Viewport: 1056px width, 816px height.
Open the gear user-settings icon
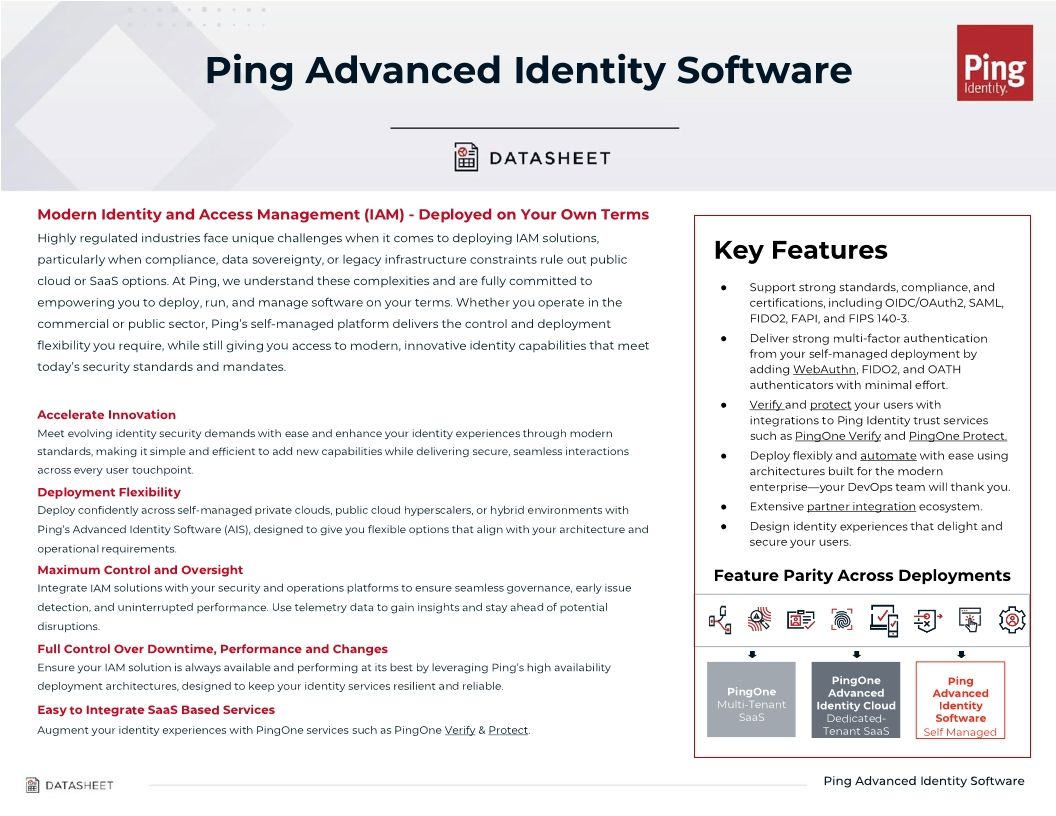(x=1012, y=620)
